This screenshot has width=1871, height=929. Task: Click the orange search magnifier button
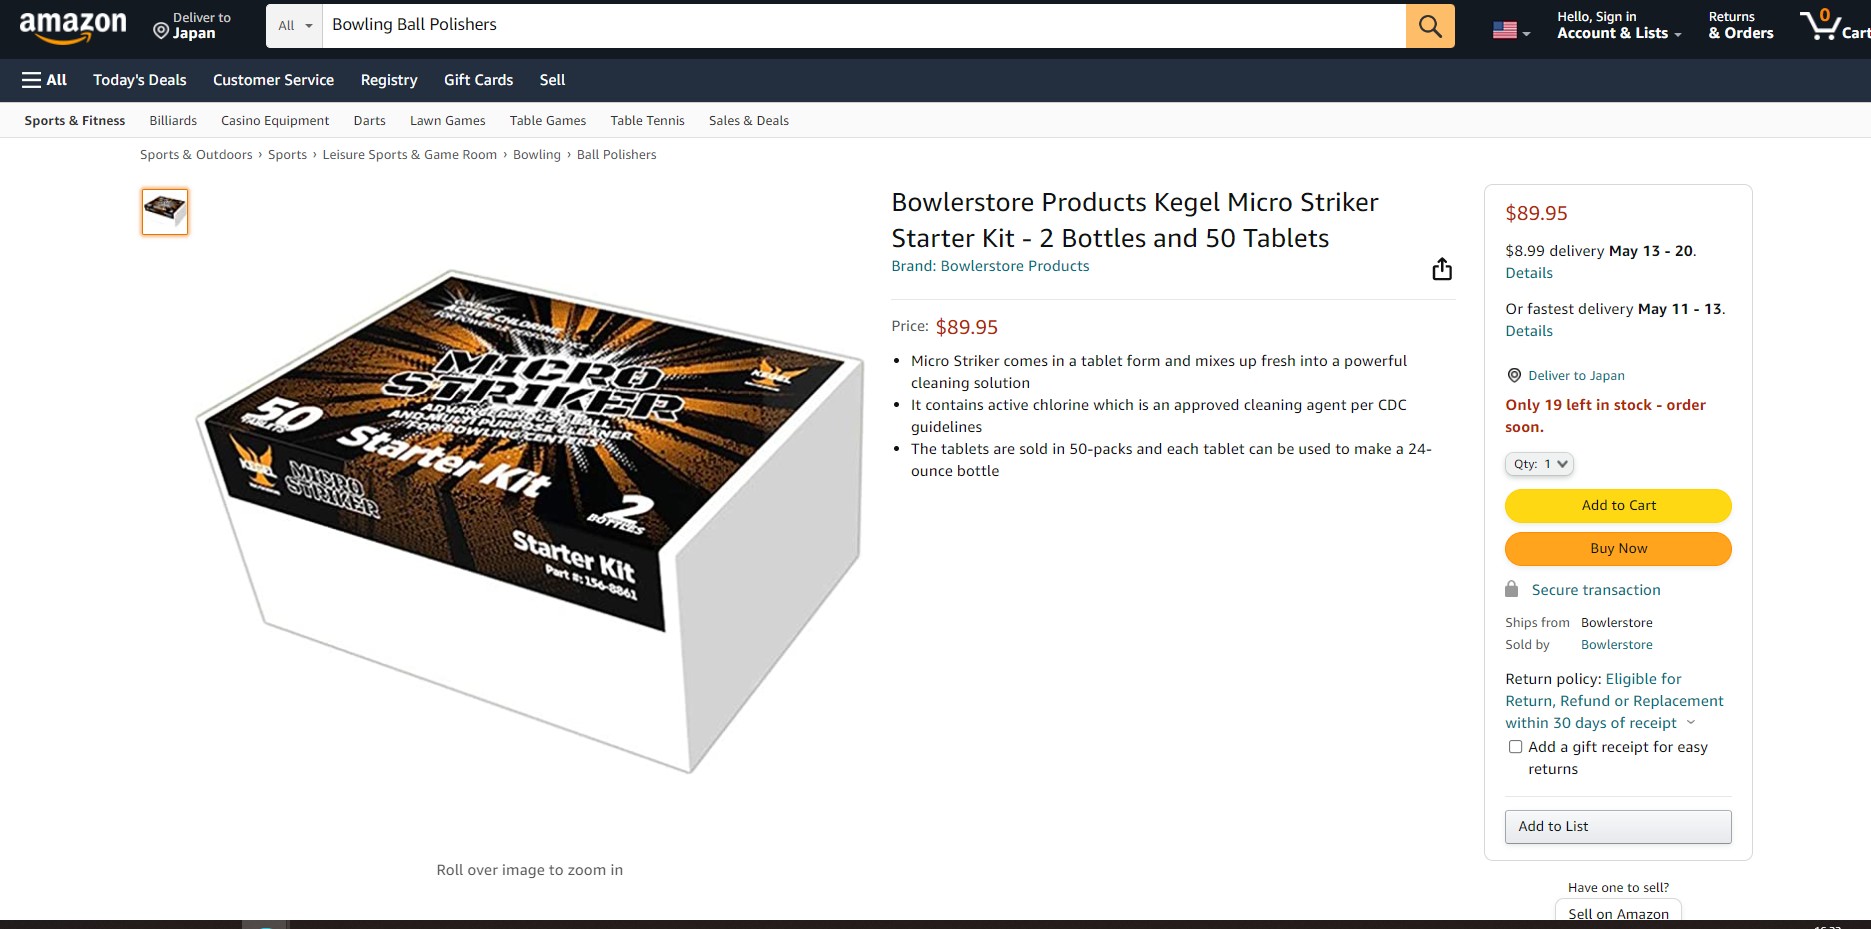[1430, 26]
